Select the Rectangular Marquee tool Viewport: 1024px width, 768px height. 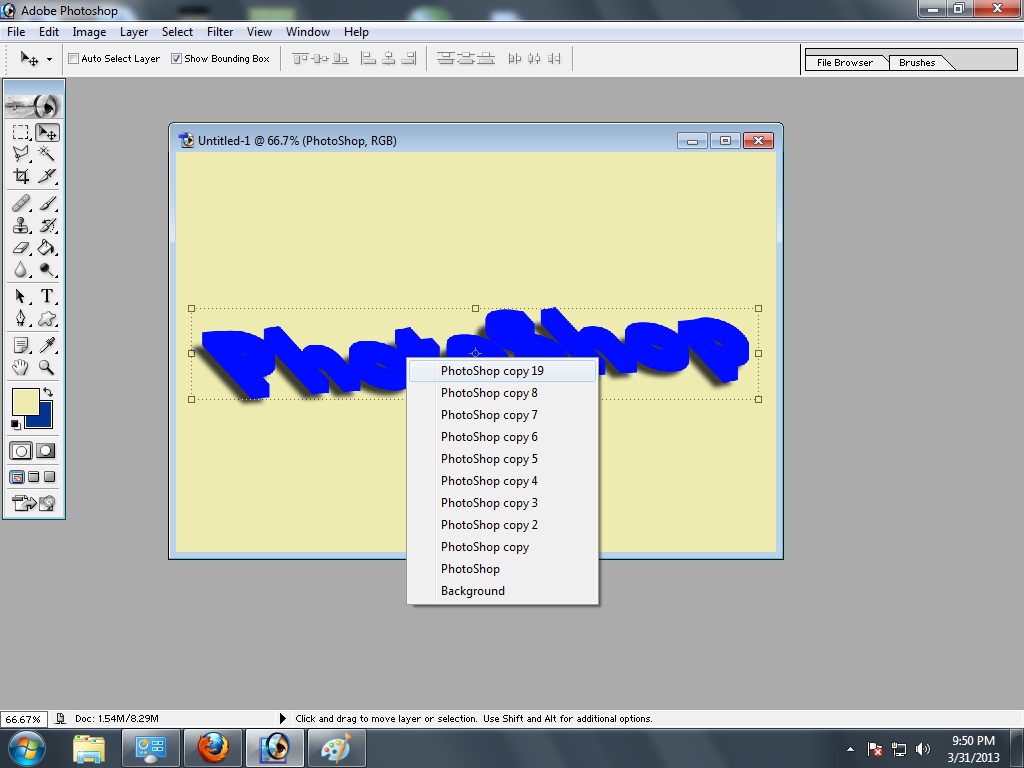(20, 133)
